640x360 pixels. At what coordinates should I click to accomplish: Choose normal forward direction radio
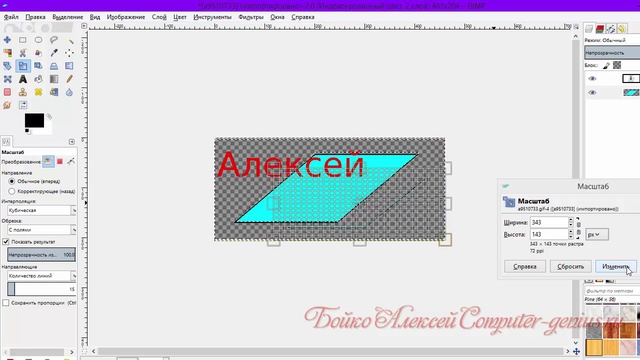pos(11,181)
